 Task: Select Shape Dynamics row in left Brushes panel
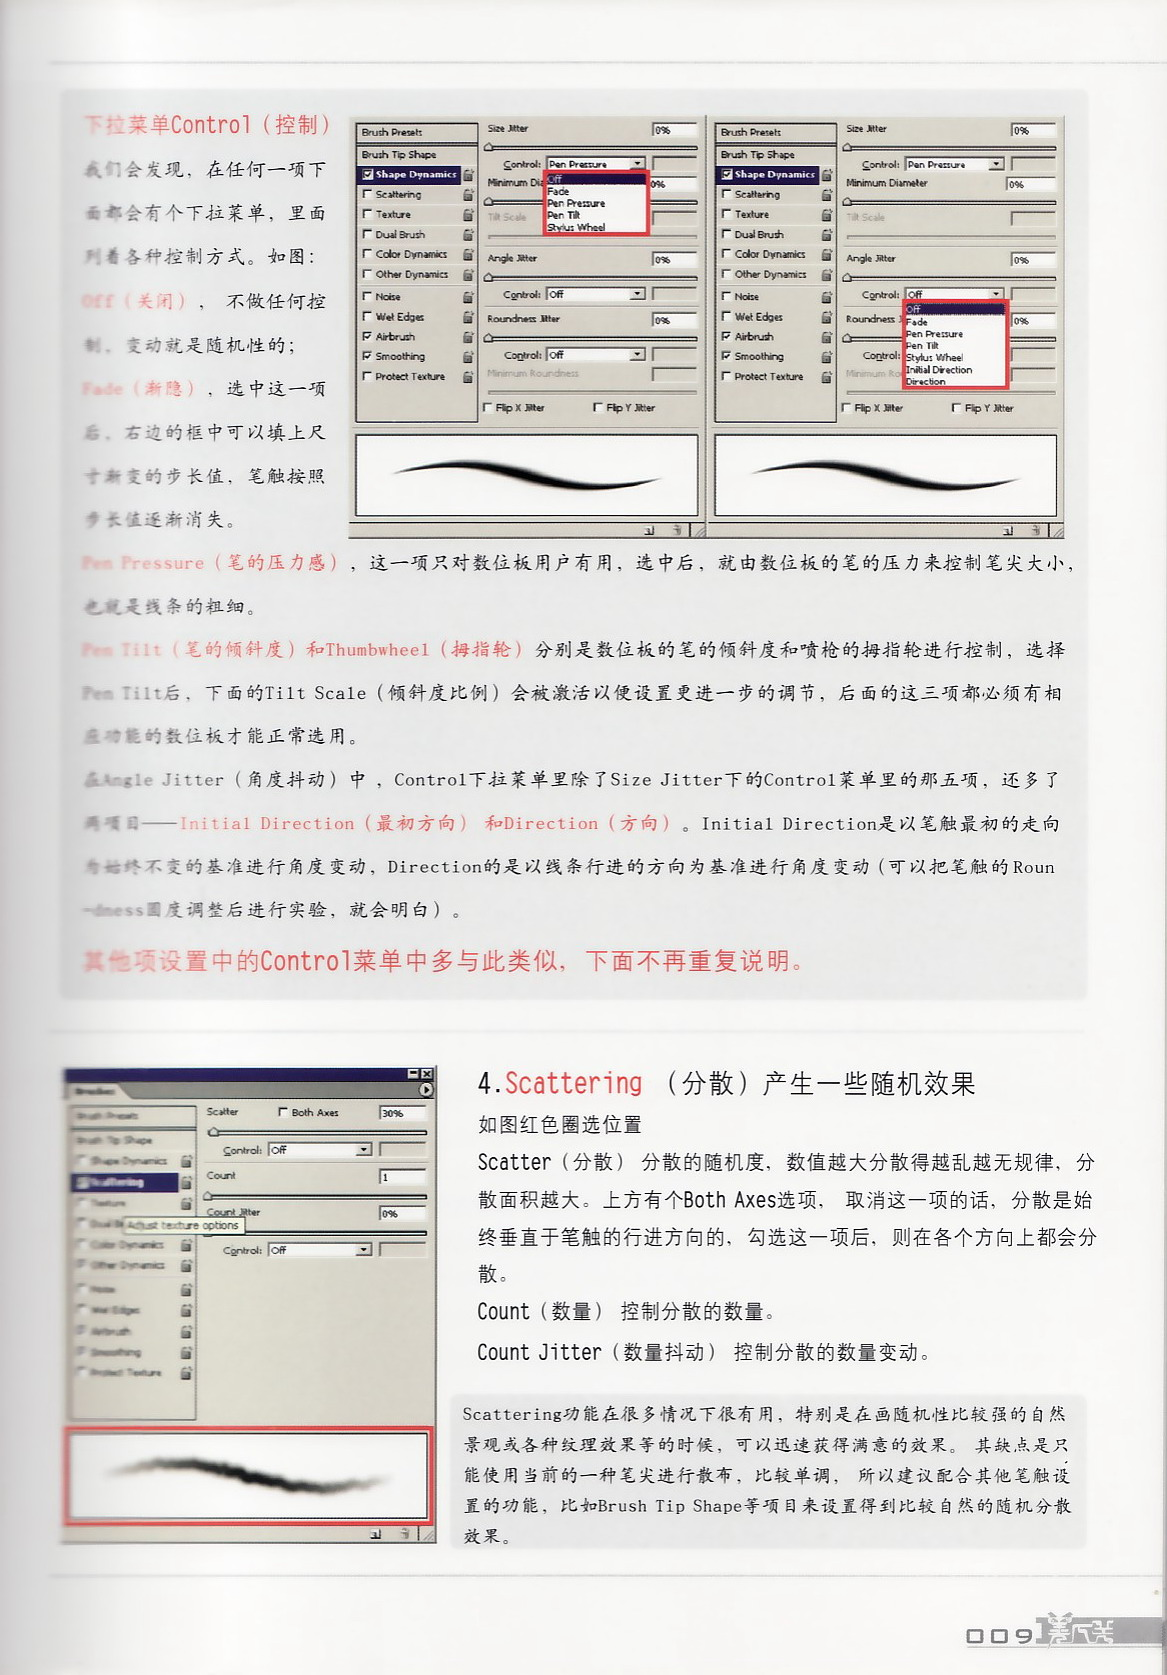pyautogui.click(x=410, y=174)
